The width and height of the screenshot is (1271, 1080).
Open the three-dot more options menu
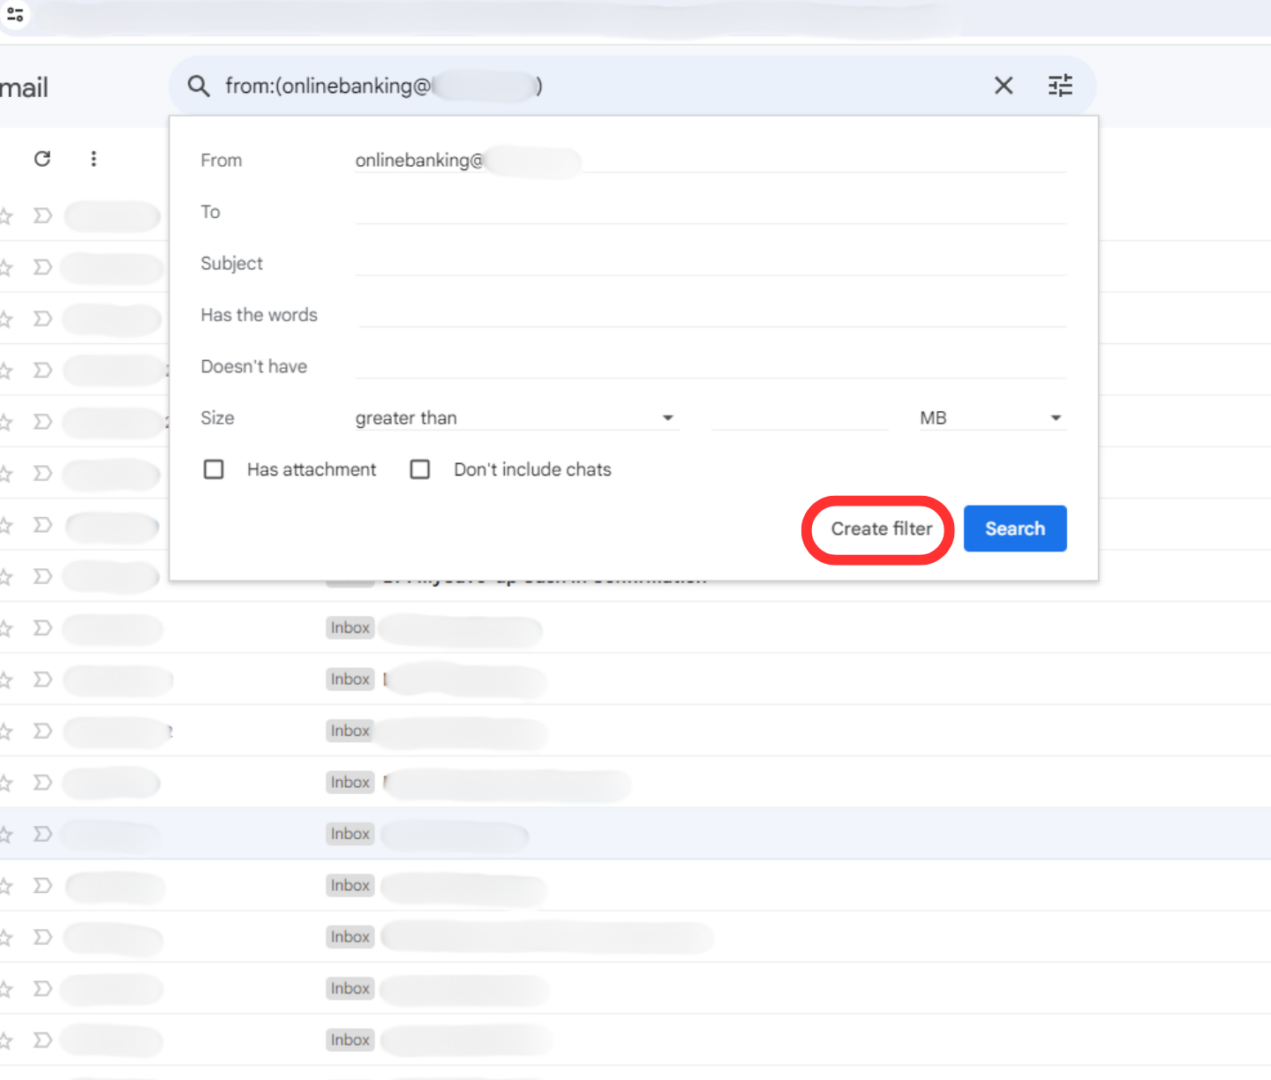(93, 158)
